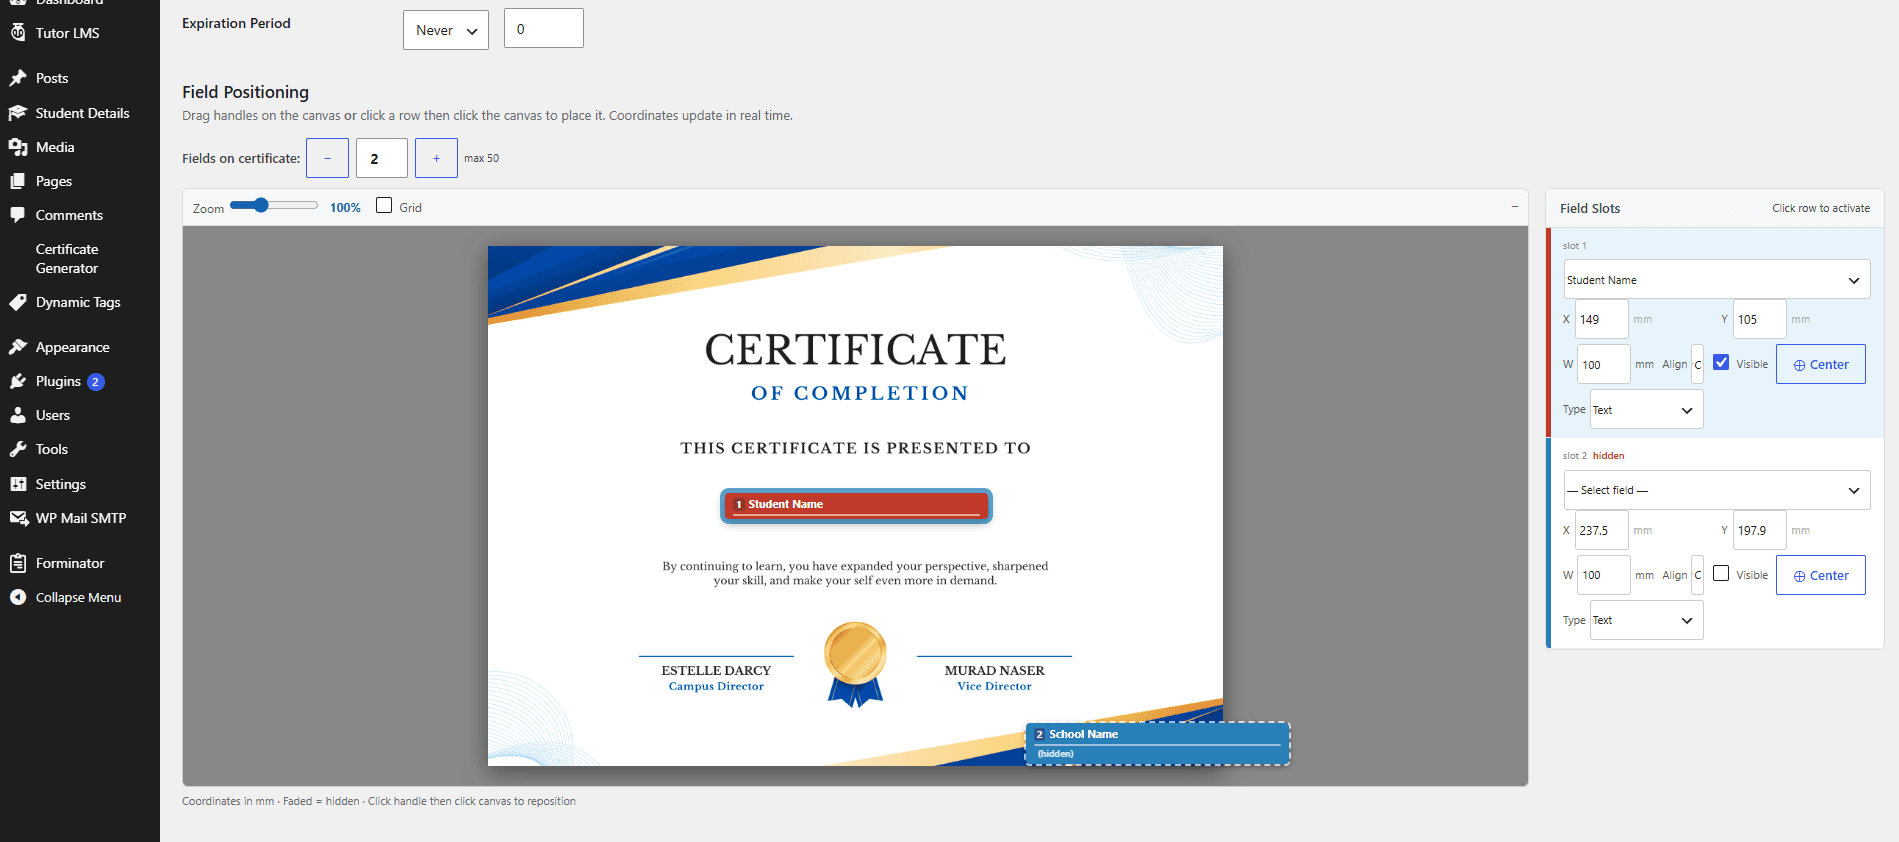The width and height of the screenshot is (1899, 842).
Task: Click slot 2 Y coordinate field
Action: point(1760,530)
